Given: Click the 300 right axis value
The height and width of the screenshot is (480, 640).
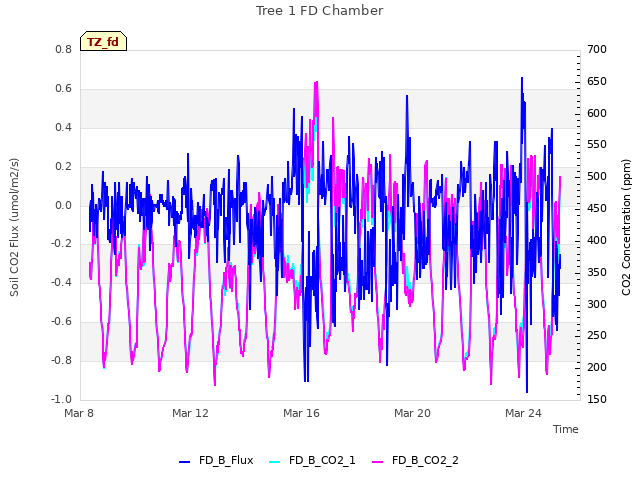Looking at the screenshot, I should pyautogui.click(x=597, y=304).
